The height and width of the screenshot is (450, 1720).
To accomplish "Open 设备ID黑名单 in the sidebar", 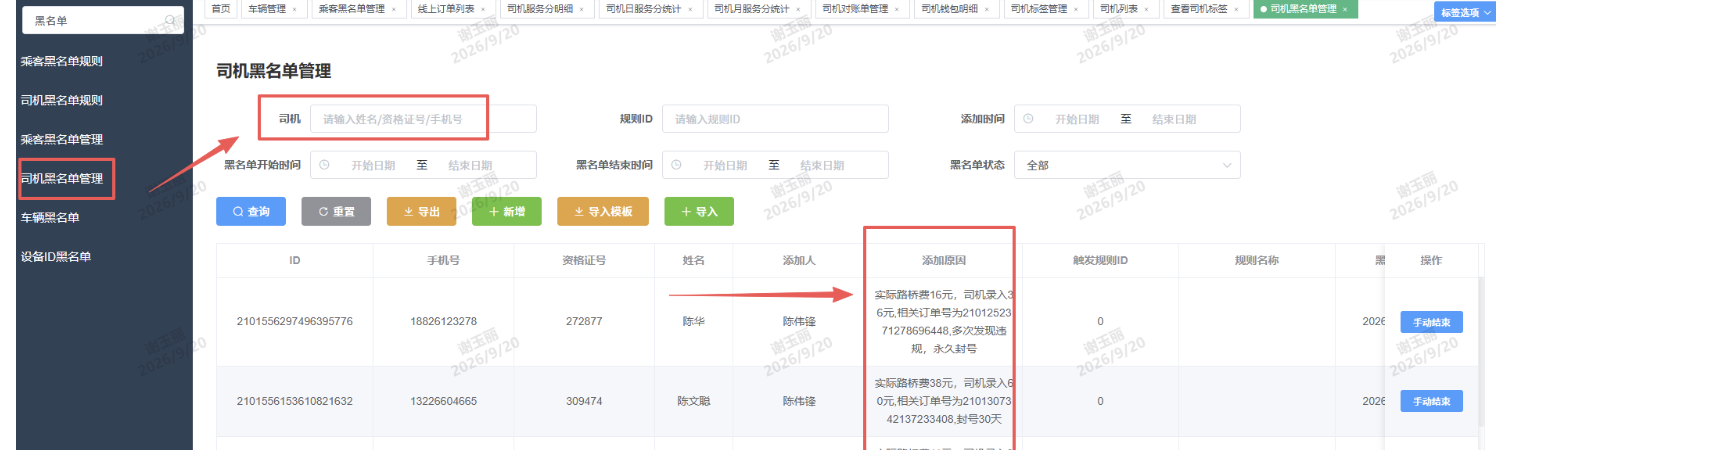I will [56, 256].
